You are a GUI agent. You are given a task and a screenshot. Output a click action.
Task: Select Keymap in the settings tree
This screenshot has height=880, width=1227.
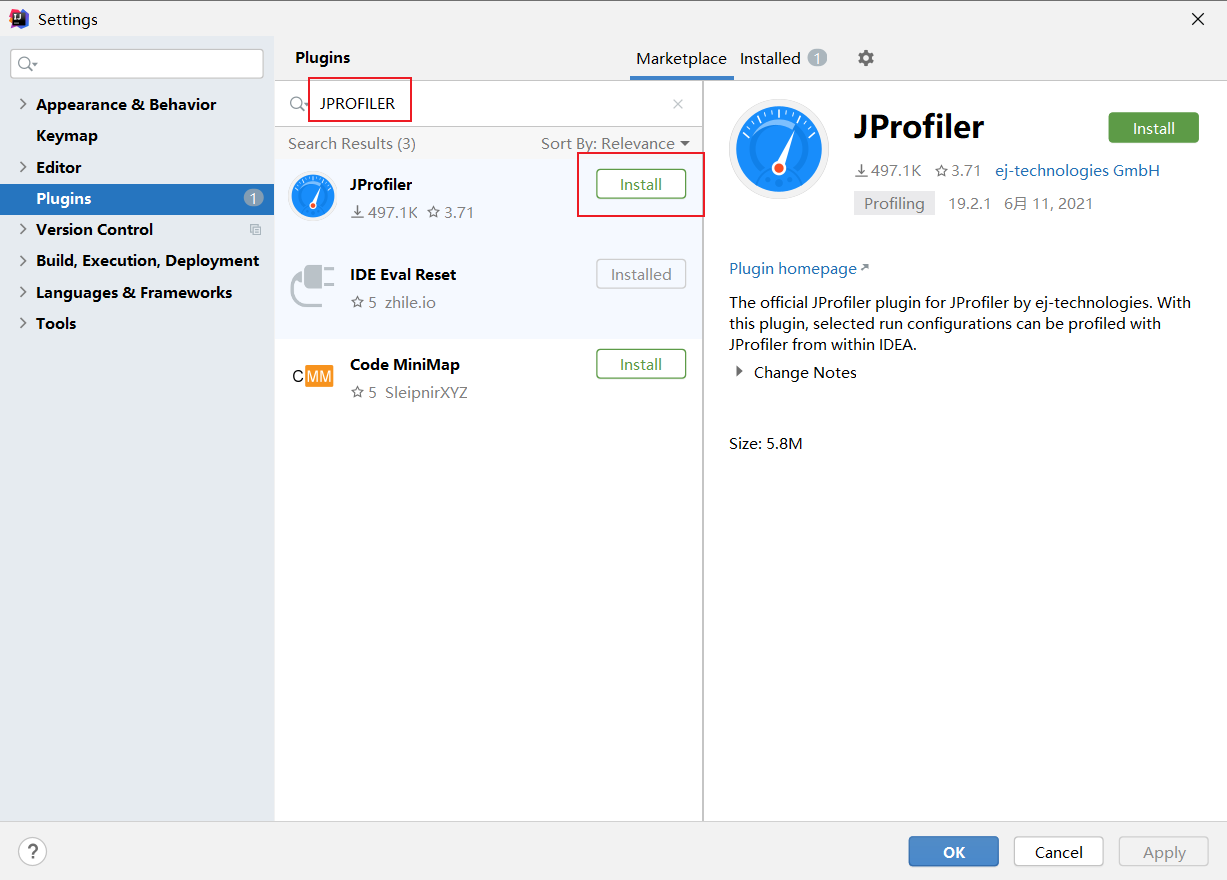click(x=67, y=136)
